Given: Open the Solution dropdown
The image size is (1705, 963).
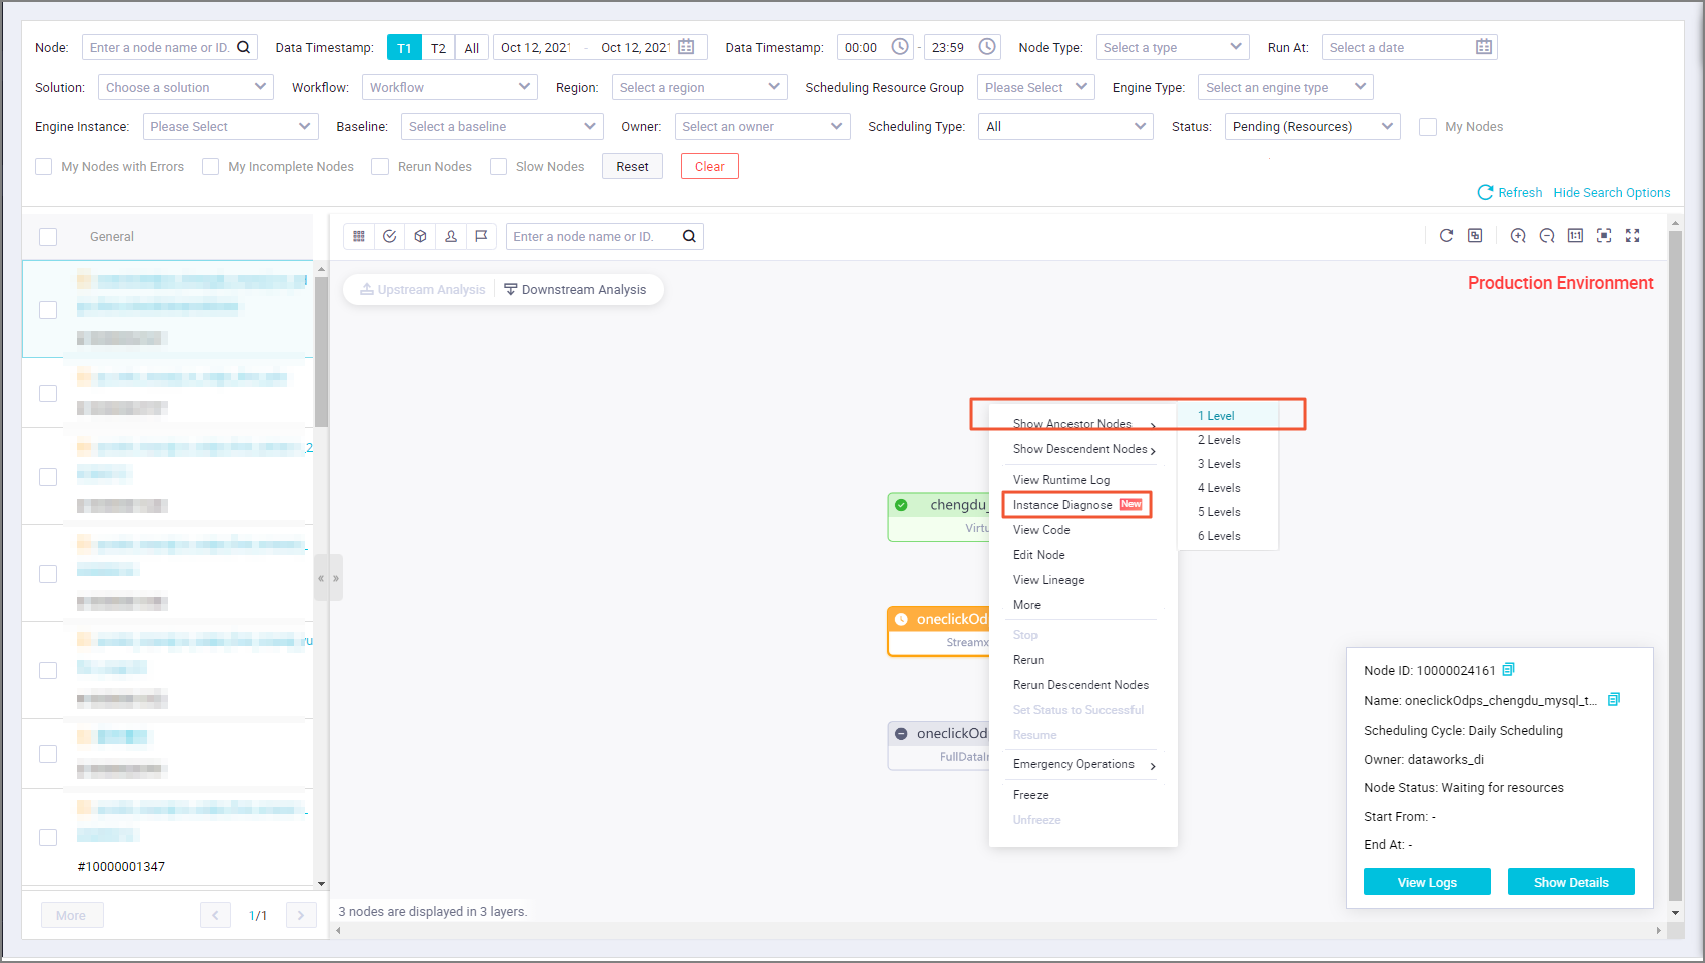Looking at the screenshot, I should (186, 87).
